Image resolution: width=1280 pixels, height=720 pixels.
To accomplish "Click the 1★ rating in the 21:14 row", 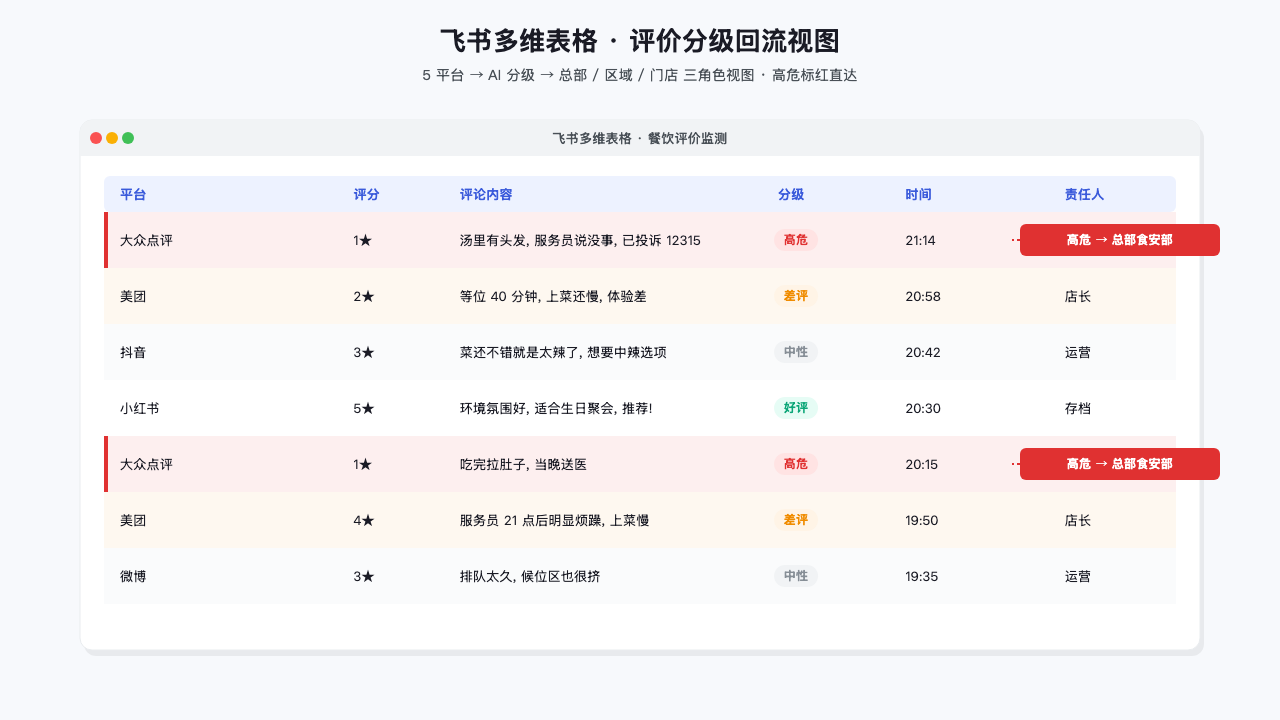I will (x=363, y=240).
